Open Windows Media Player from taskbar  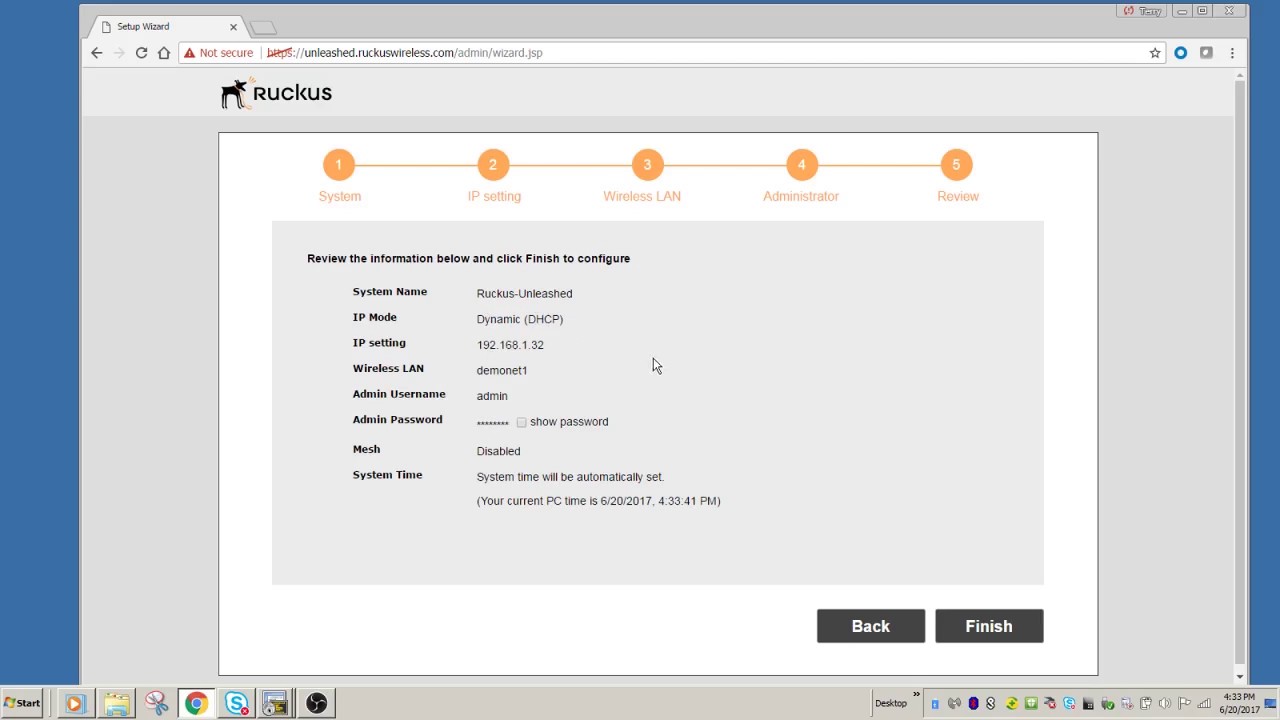74,703
